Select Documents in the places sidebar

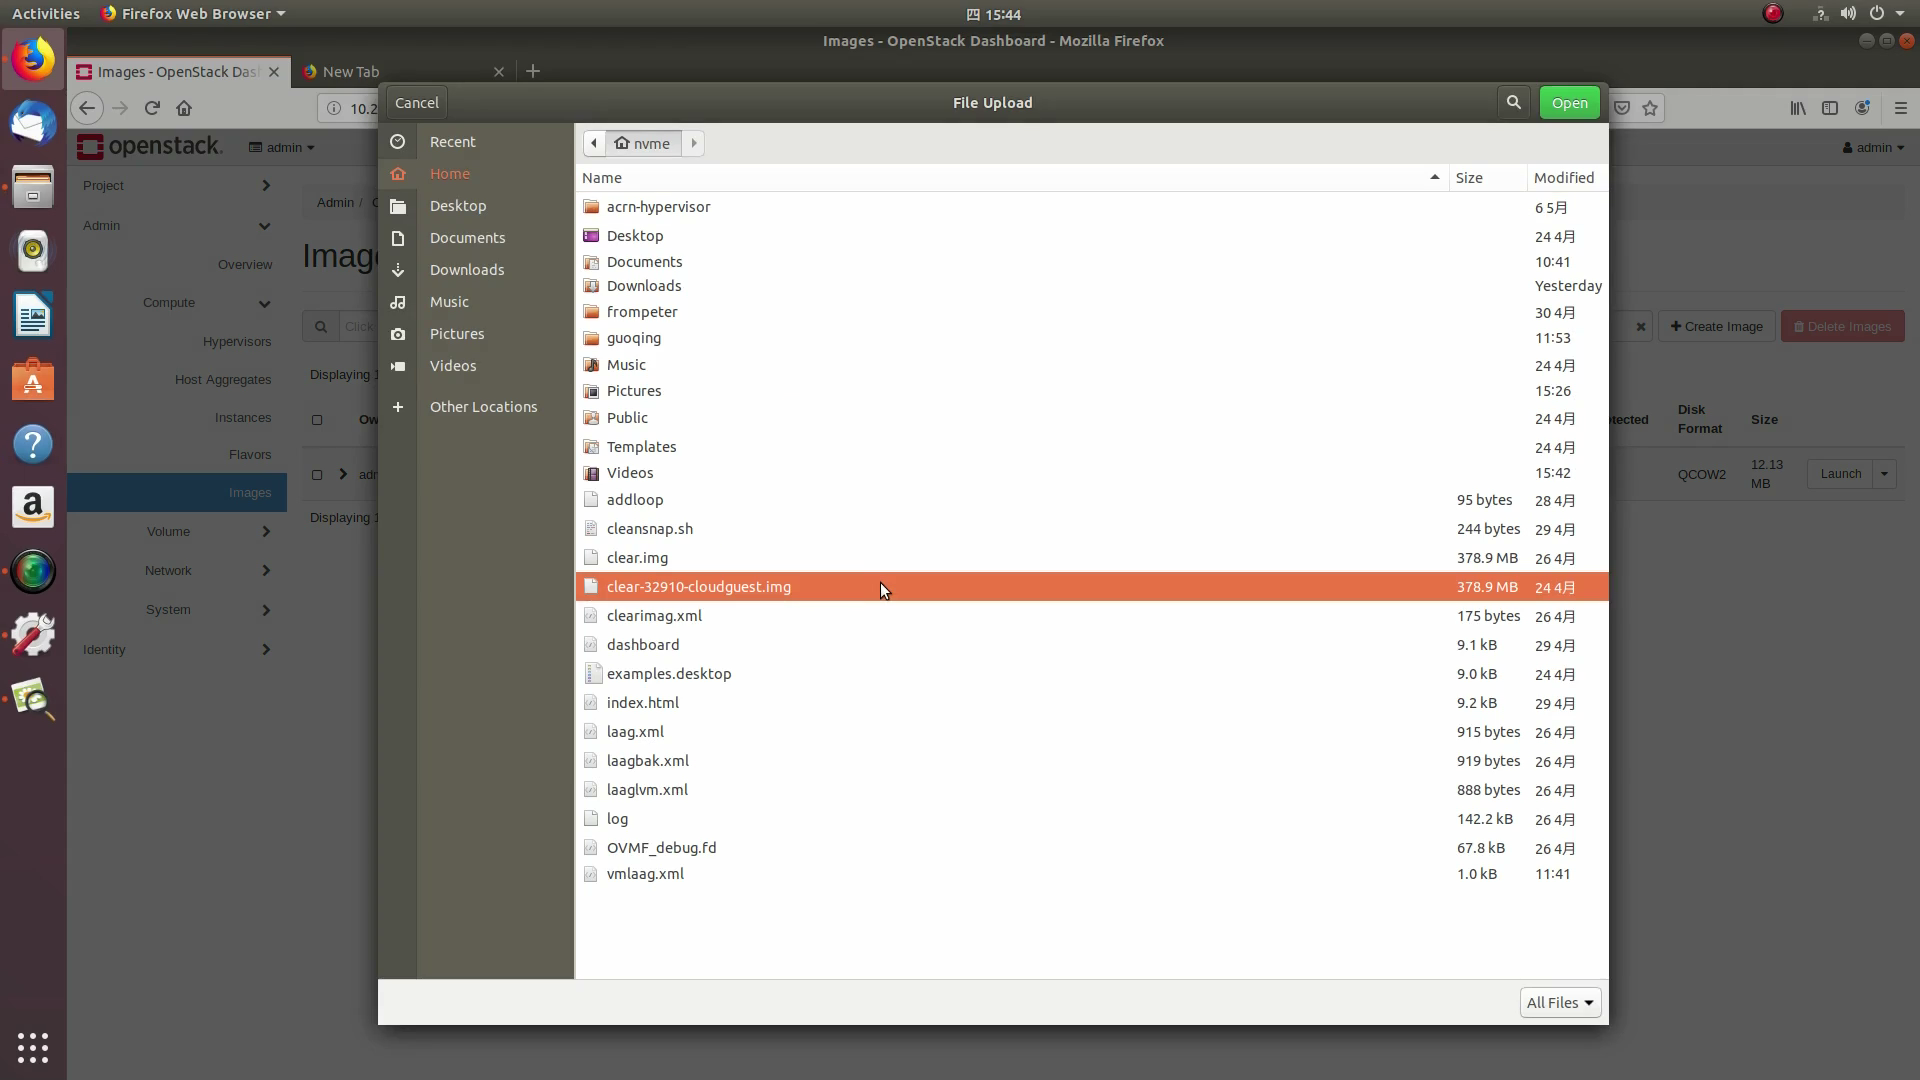[x=467, y=238]
